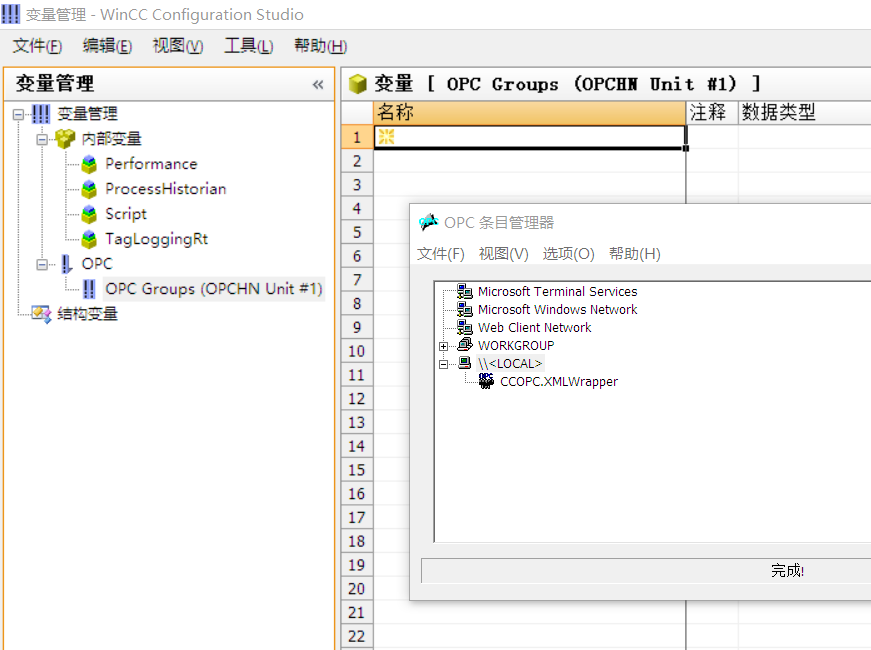
Task: Click the CCOPC.XMLWrapper OPC server icon
Action: [486, 381]
